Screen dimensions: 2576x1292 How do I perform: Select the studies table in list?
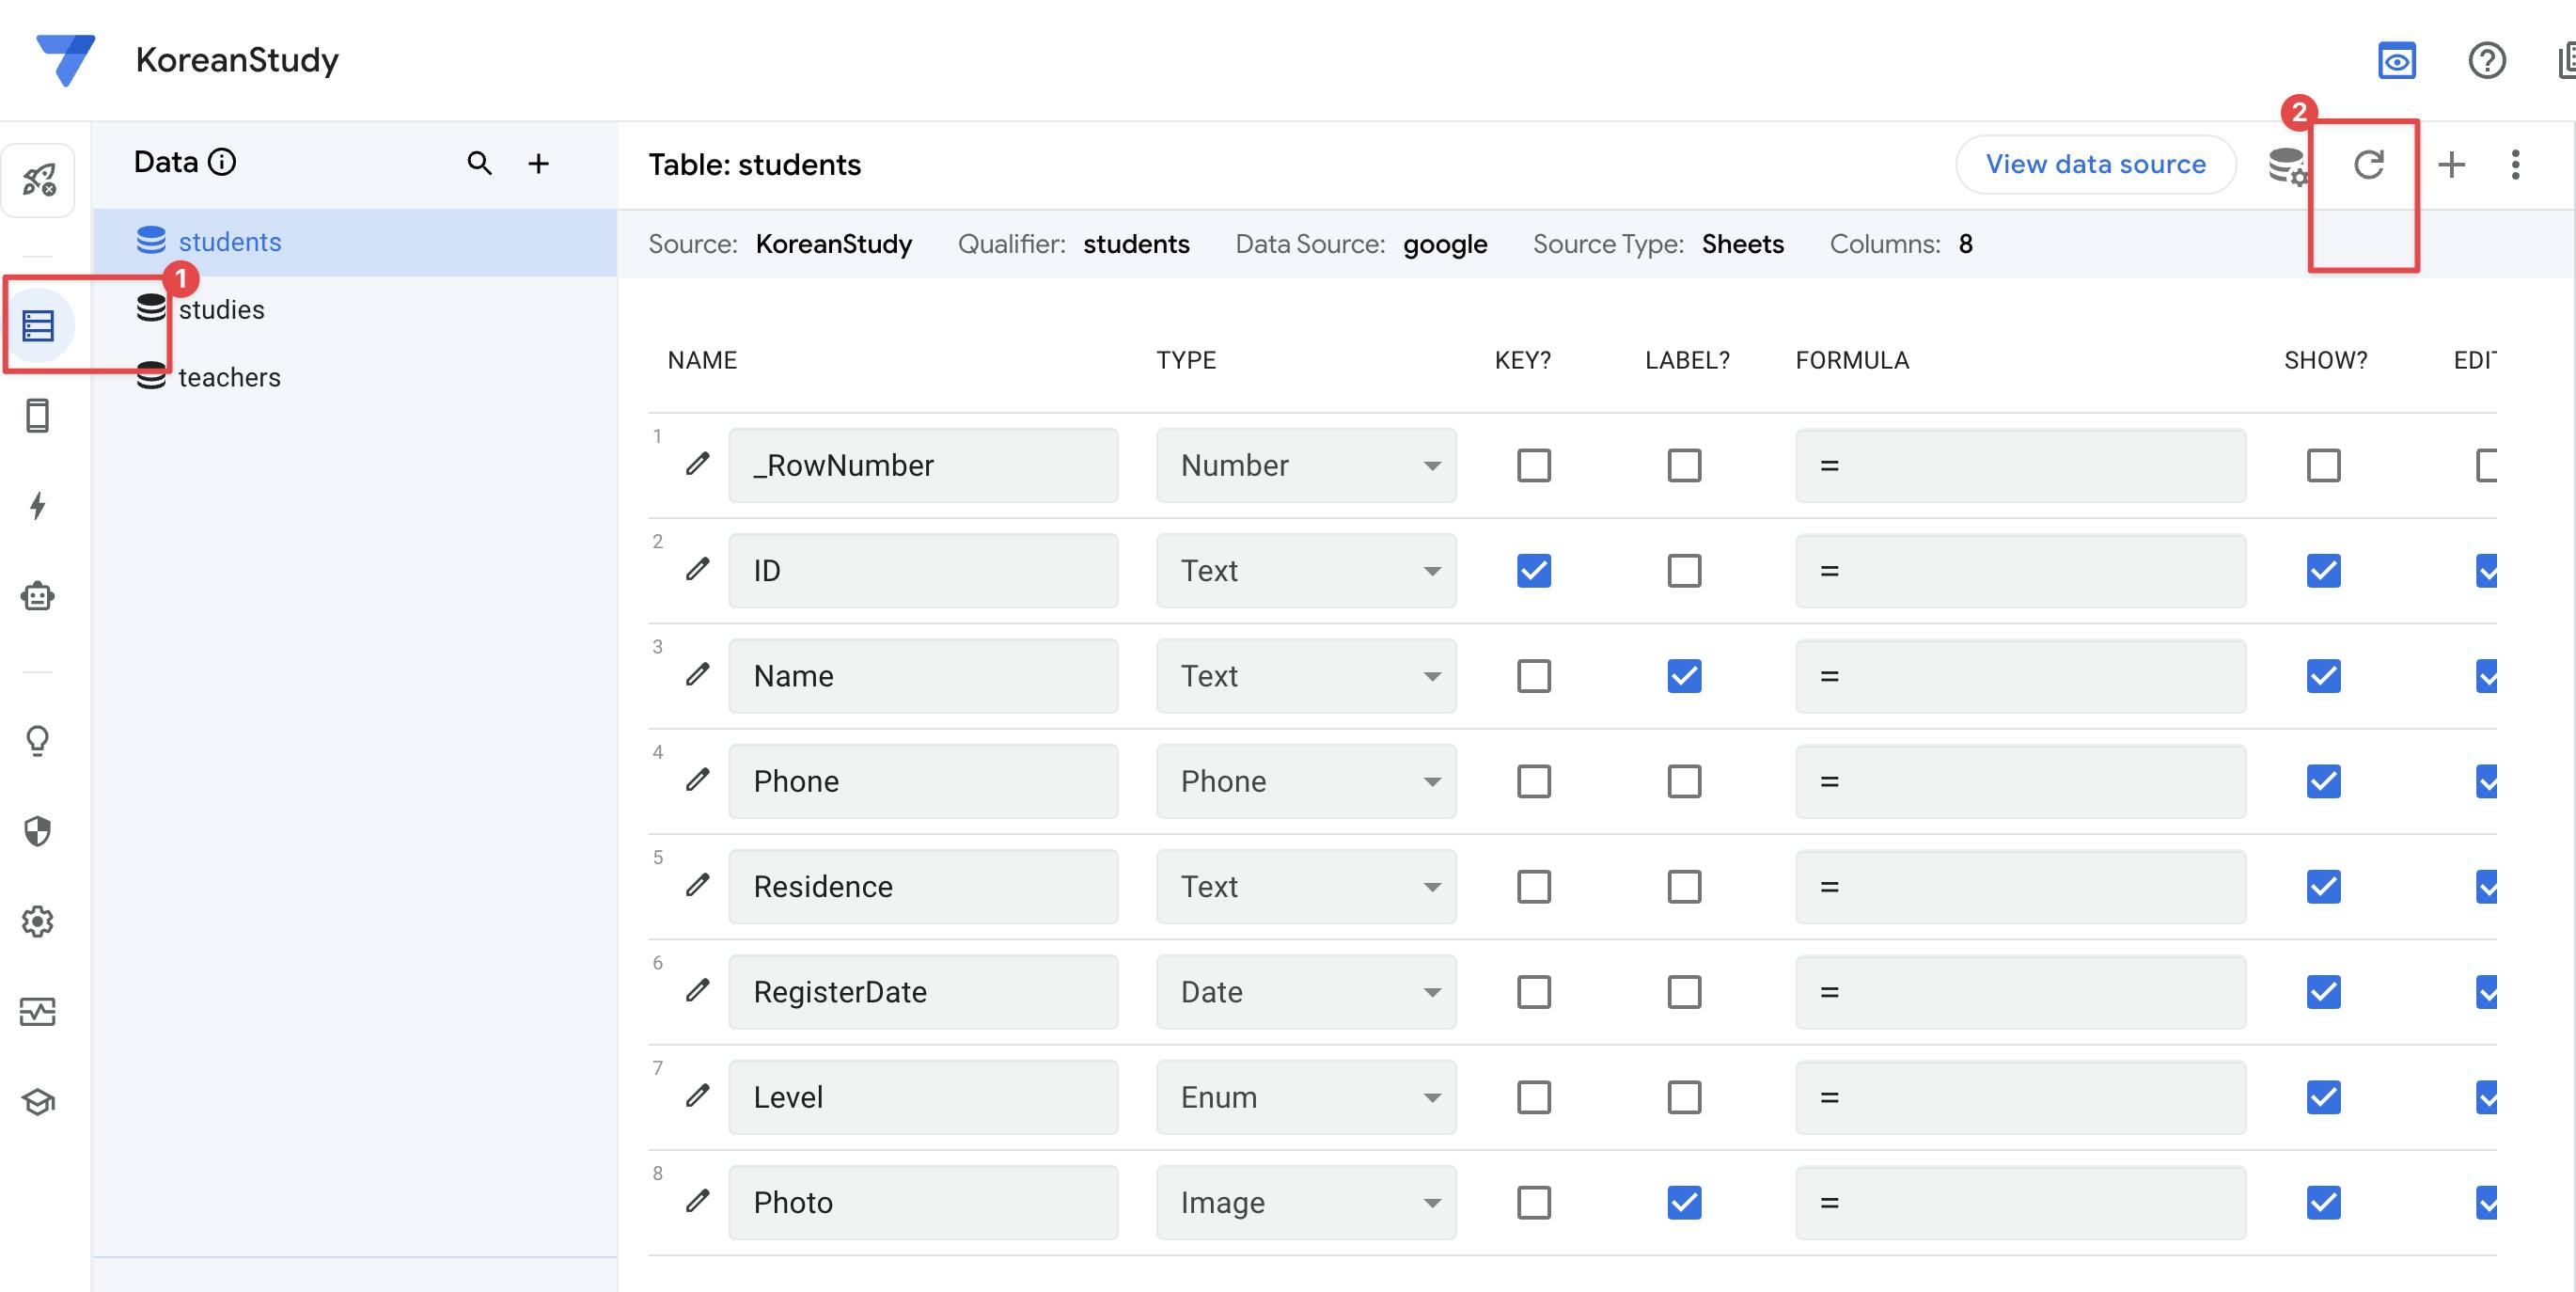(x=221, y=310)
